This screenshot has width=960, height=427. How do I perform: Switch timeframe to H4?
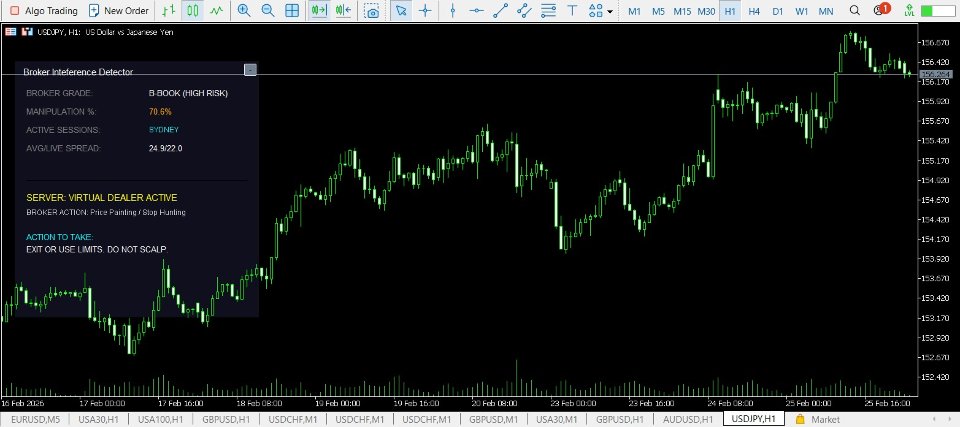[754, 11]
